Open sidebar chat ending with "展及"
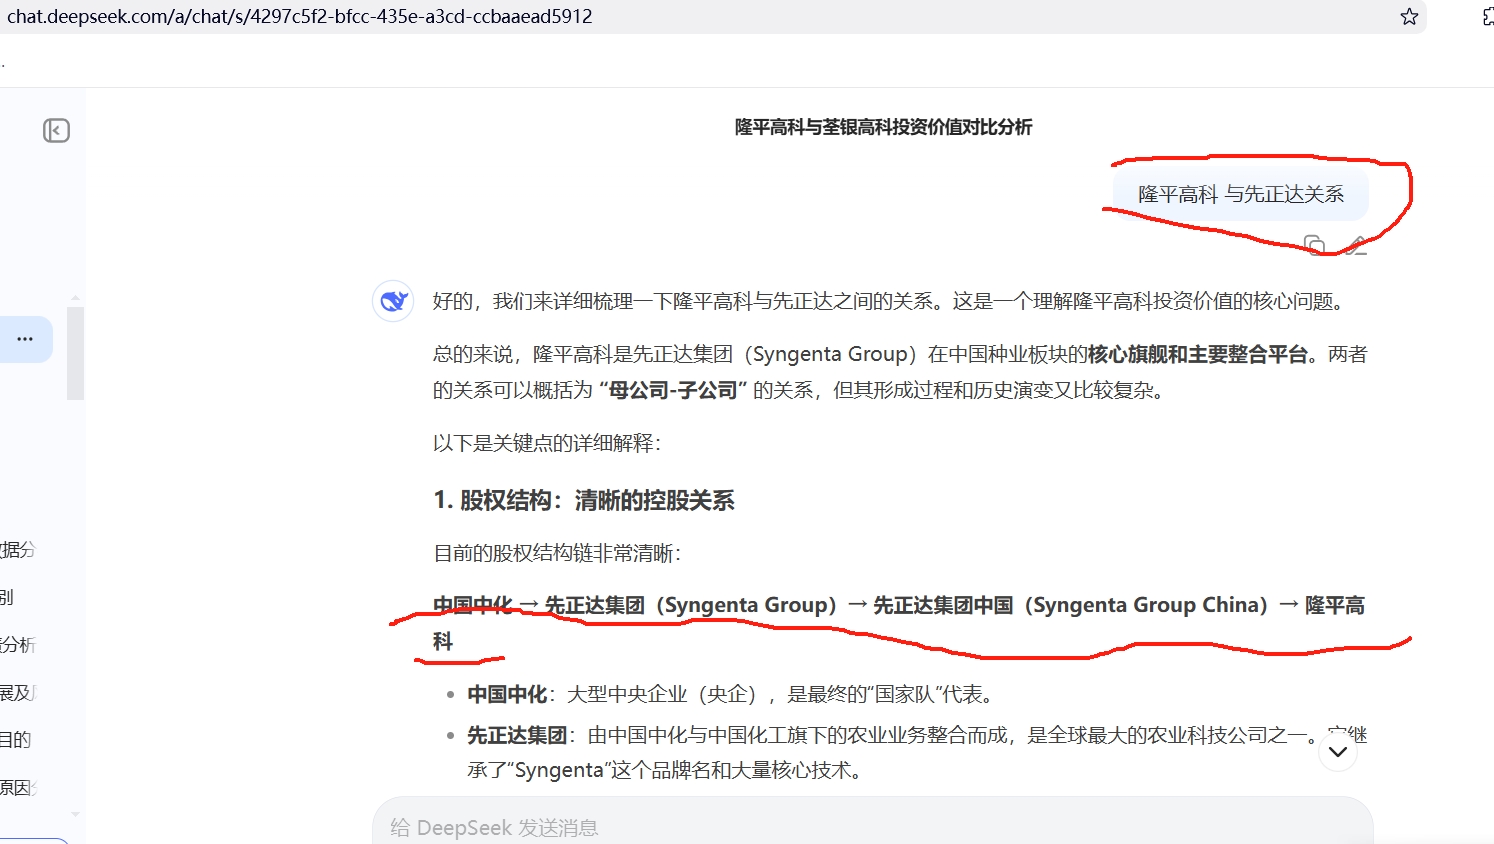Screen dimensions: 1494x844 pos(18,693)
